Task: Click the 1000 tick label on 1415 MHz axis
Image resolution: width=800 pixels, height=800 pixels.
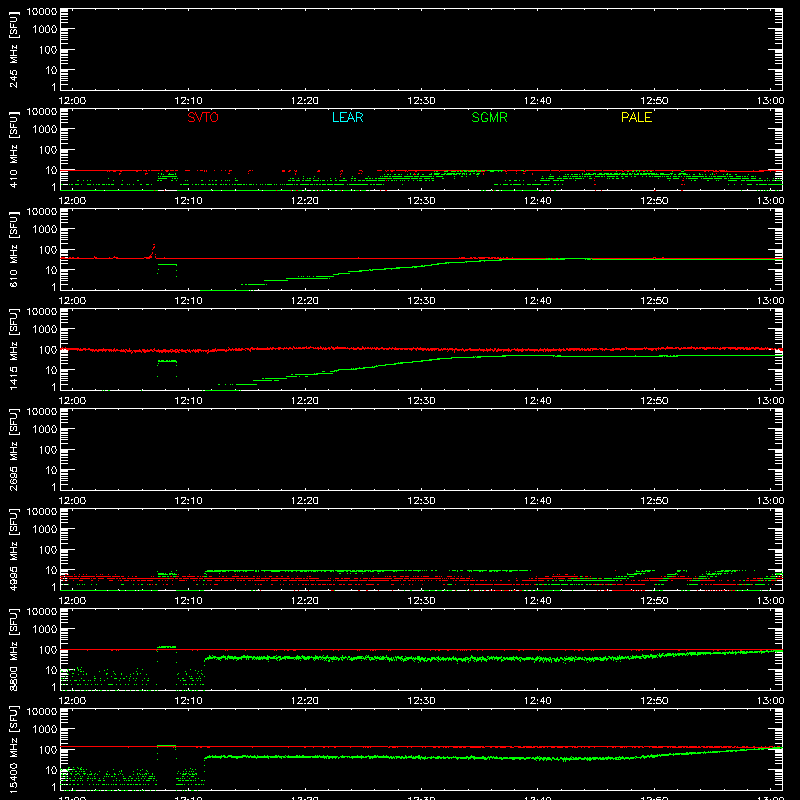Action: (x=45, y=330)
